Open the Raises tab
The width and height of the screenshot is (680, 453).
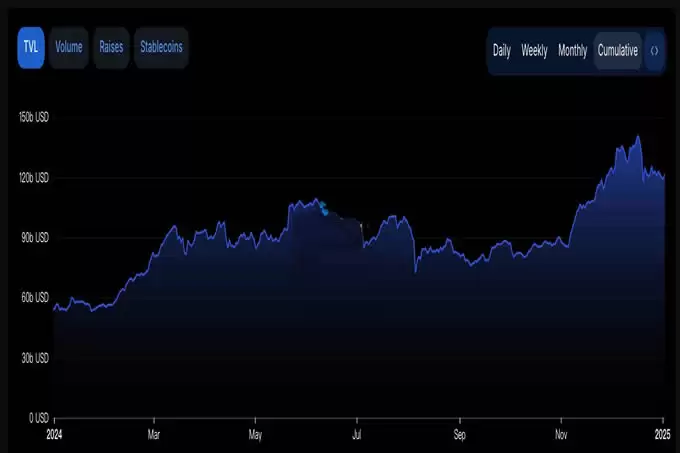[111, 47]
